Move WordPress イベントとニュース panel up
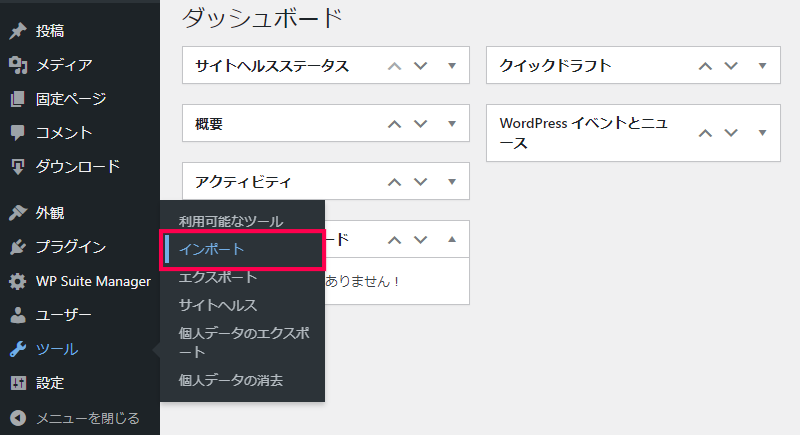Image resolution: width=800 pixels, height=435 pixels. point(705,133)
